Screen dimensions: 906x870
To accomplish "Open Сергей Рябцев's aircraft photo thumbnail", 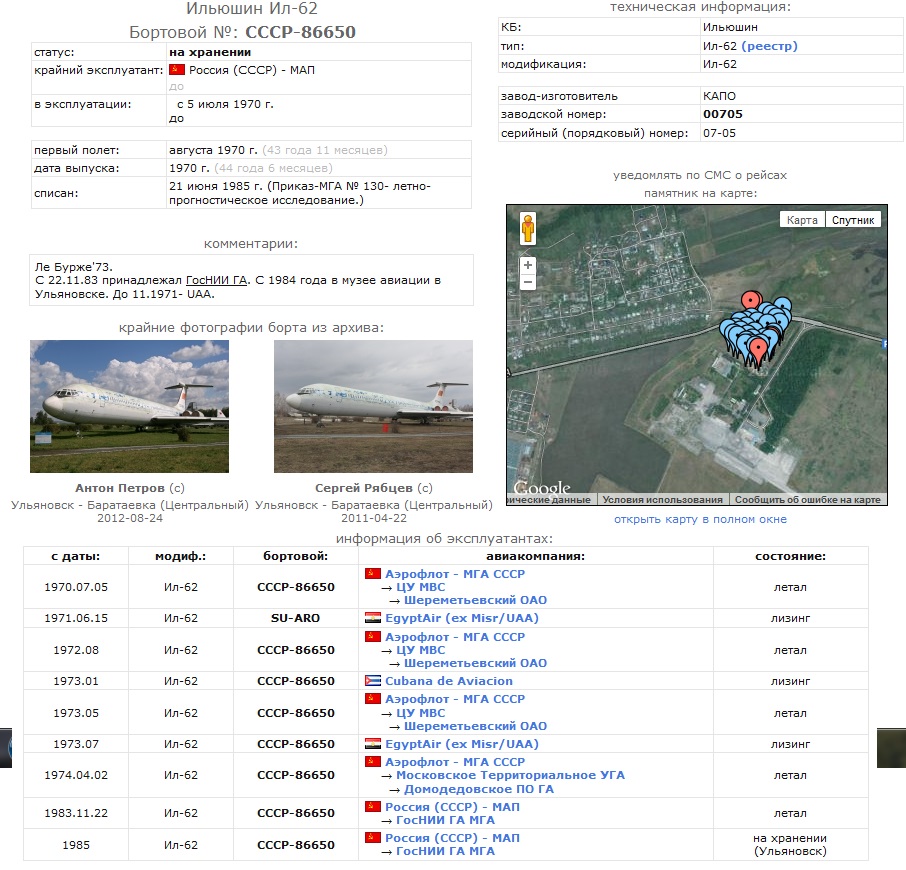I will tap(373, 406).
